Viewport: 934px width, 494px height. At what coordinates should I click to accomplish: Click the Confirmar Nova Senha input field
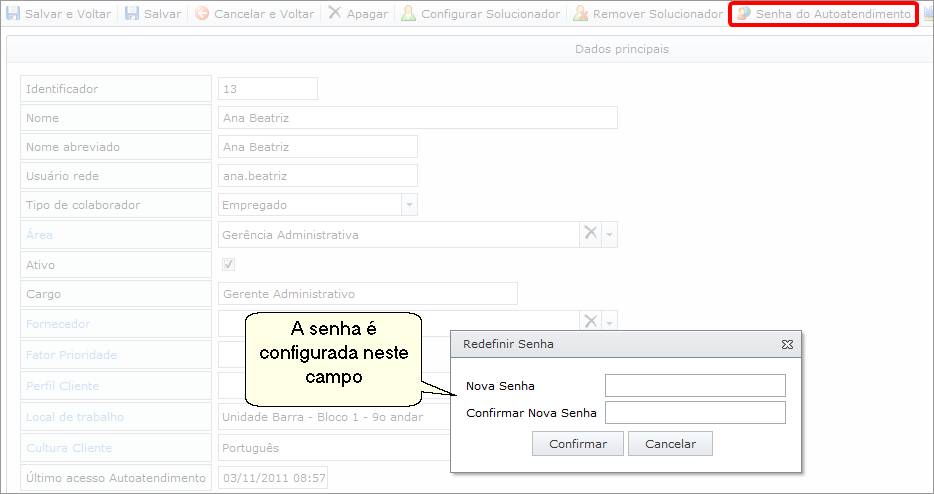[695, 412]
